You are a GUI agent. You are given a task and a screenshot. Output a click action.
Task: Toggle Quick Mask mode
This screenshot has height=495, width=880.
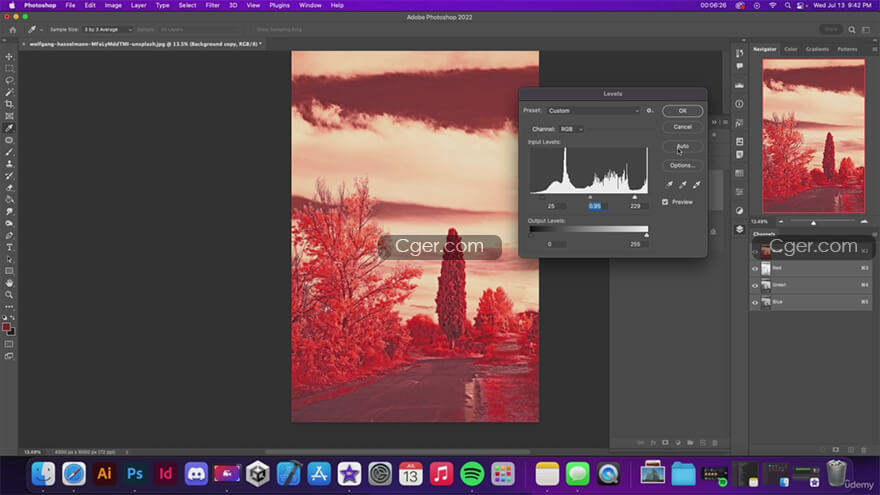(9, 344)
